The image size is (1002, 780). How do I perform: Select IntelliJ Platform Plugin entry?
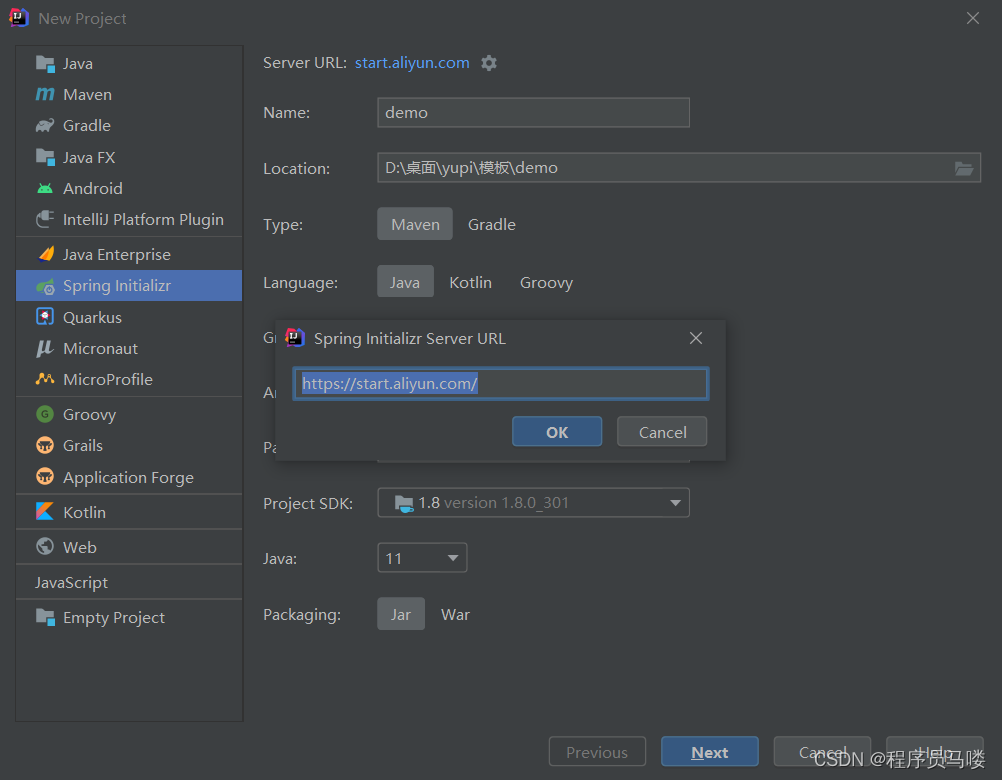pos(129,219)
